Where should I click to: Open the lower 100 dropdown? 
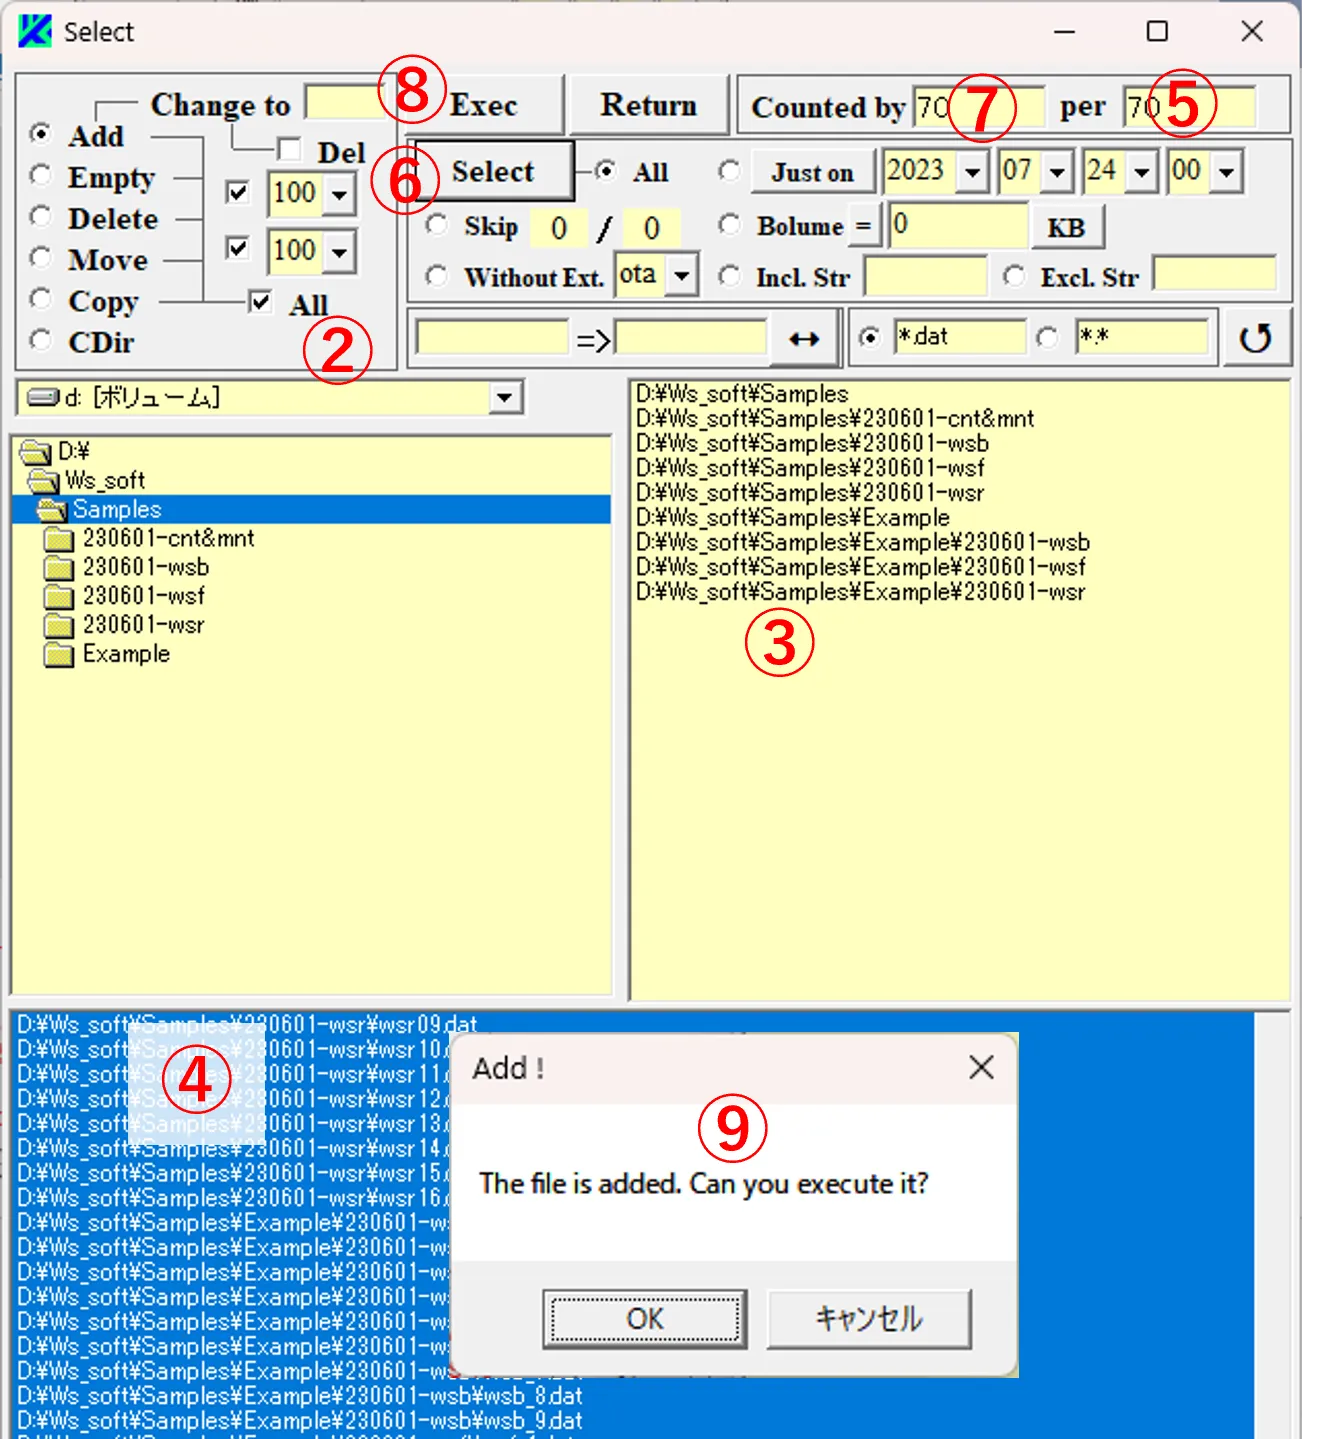tap(340, 252)
